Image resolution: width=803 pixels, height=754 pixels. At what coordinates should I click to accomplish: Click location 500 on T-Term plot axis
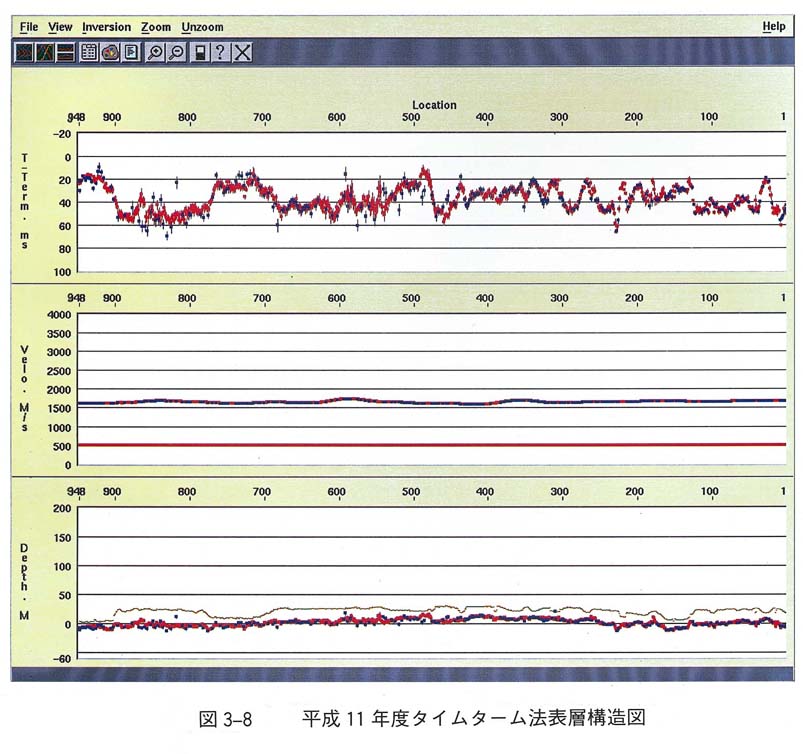[411, 117]
